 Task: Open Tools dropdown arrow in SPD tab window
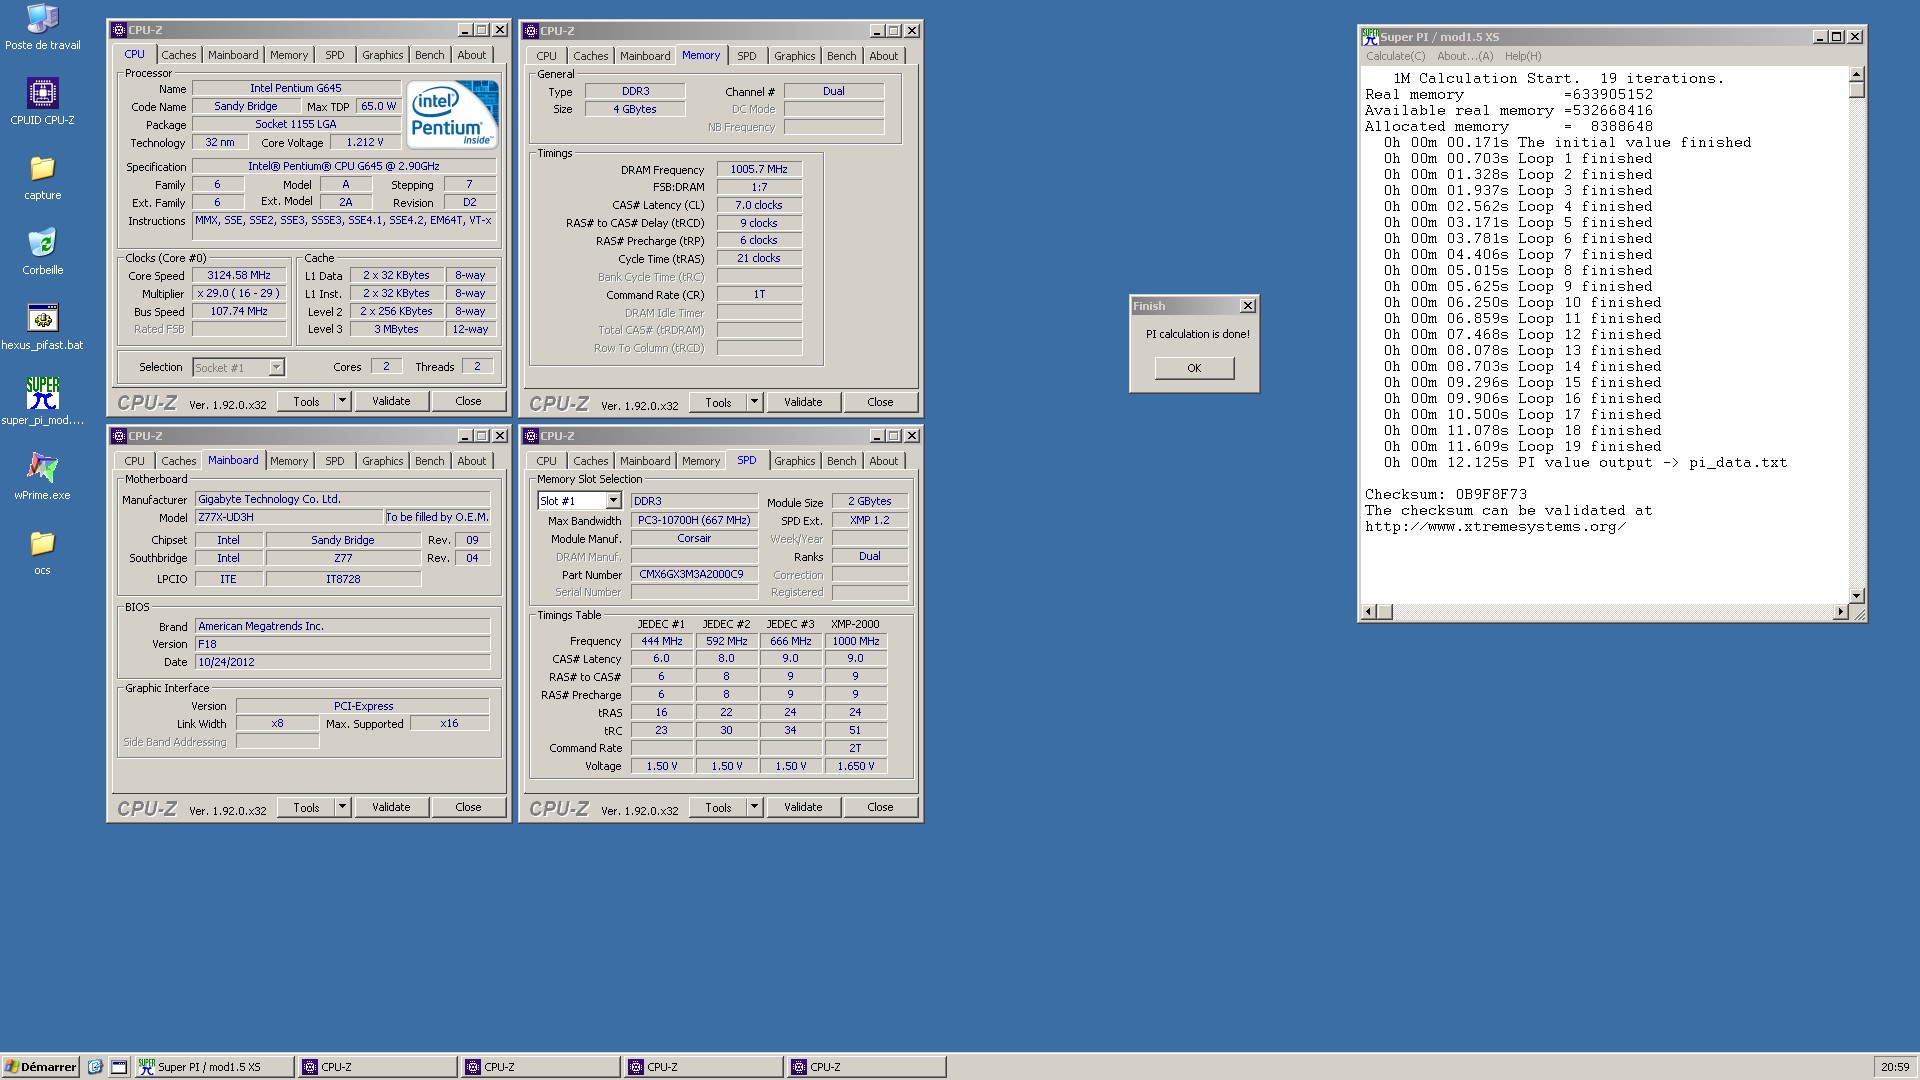pyautogui.click(x=754, y=807)
